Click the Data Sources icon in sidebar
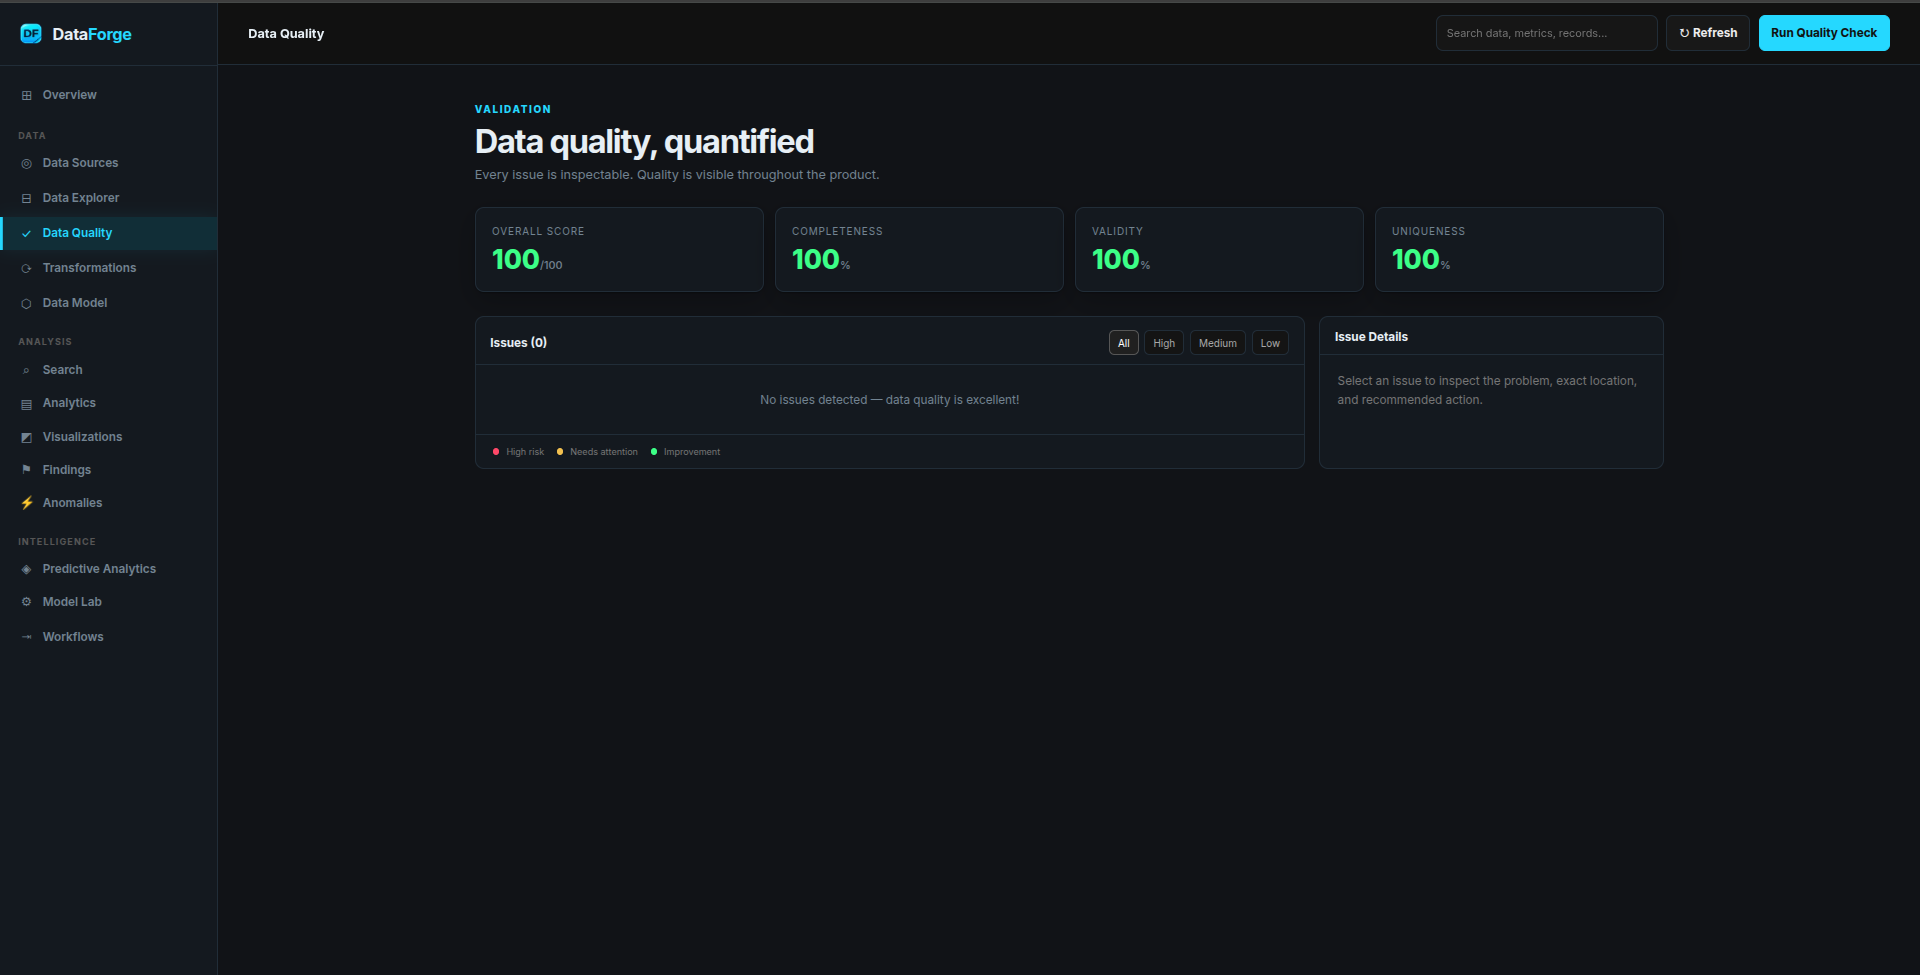Image resolution: width=1920 pixels, height=975 pixels. pos(27,164)
